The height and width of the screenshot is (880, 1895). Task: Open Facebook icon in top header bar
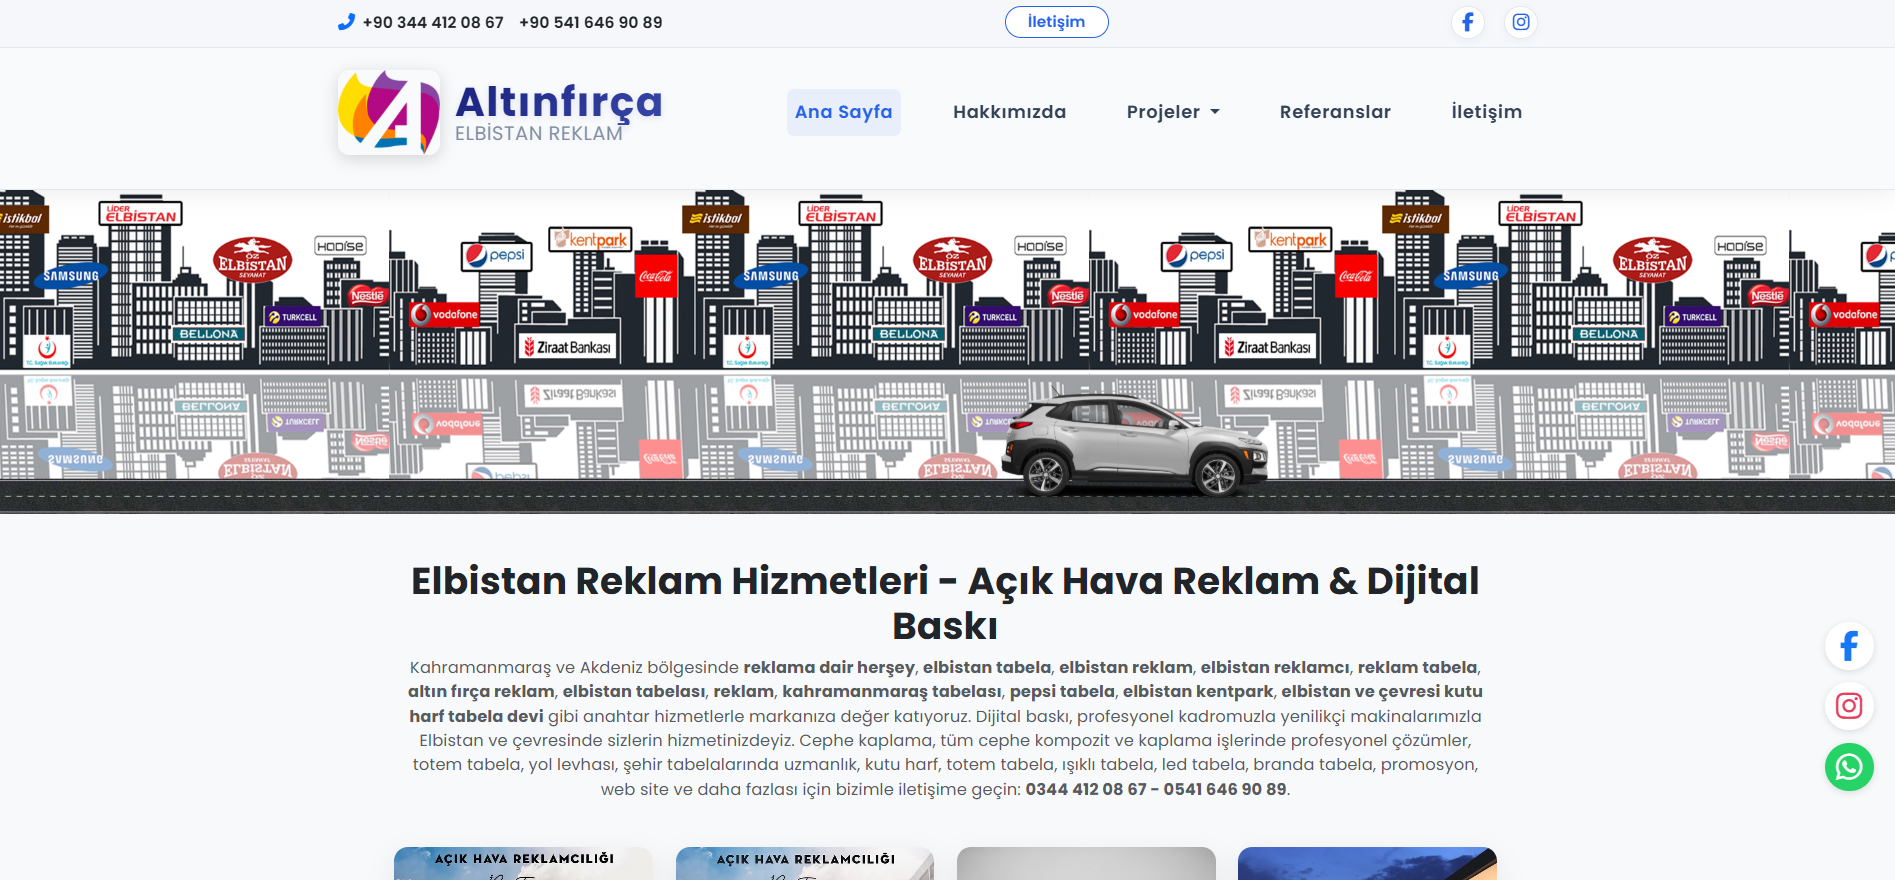(x=1467, y=22)
